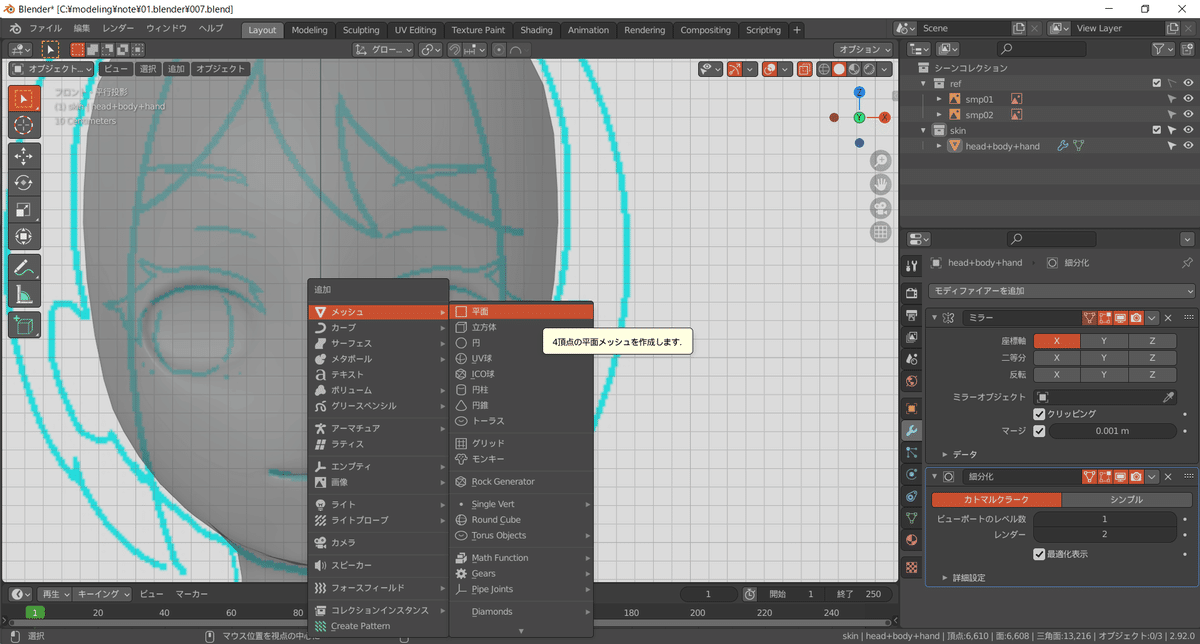Open the オプション dropdown
The image size is (1200, 644).
[863, 49]
